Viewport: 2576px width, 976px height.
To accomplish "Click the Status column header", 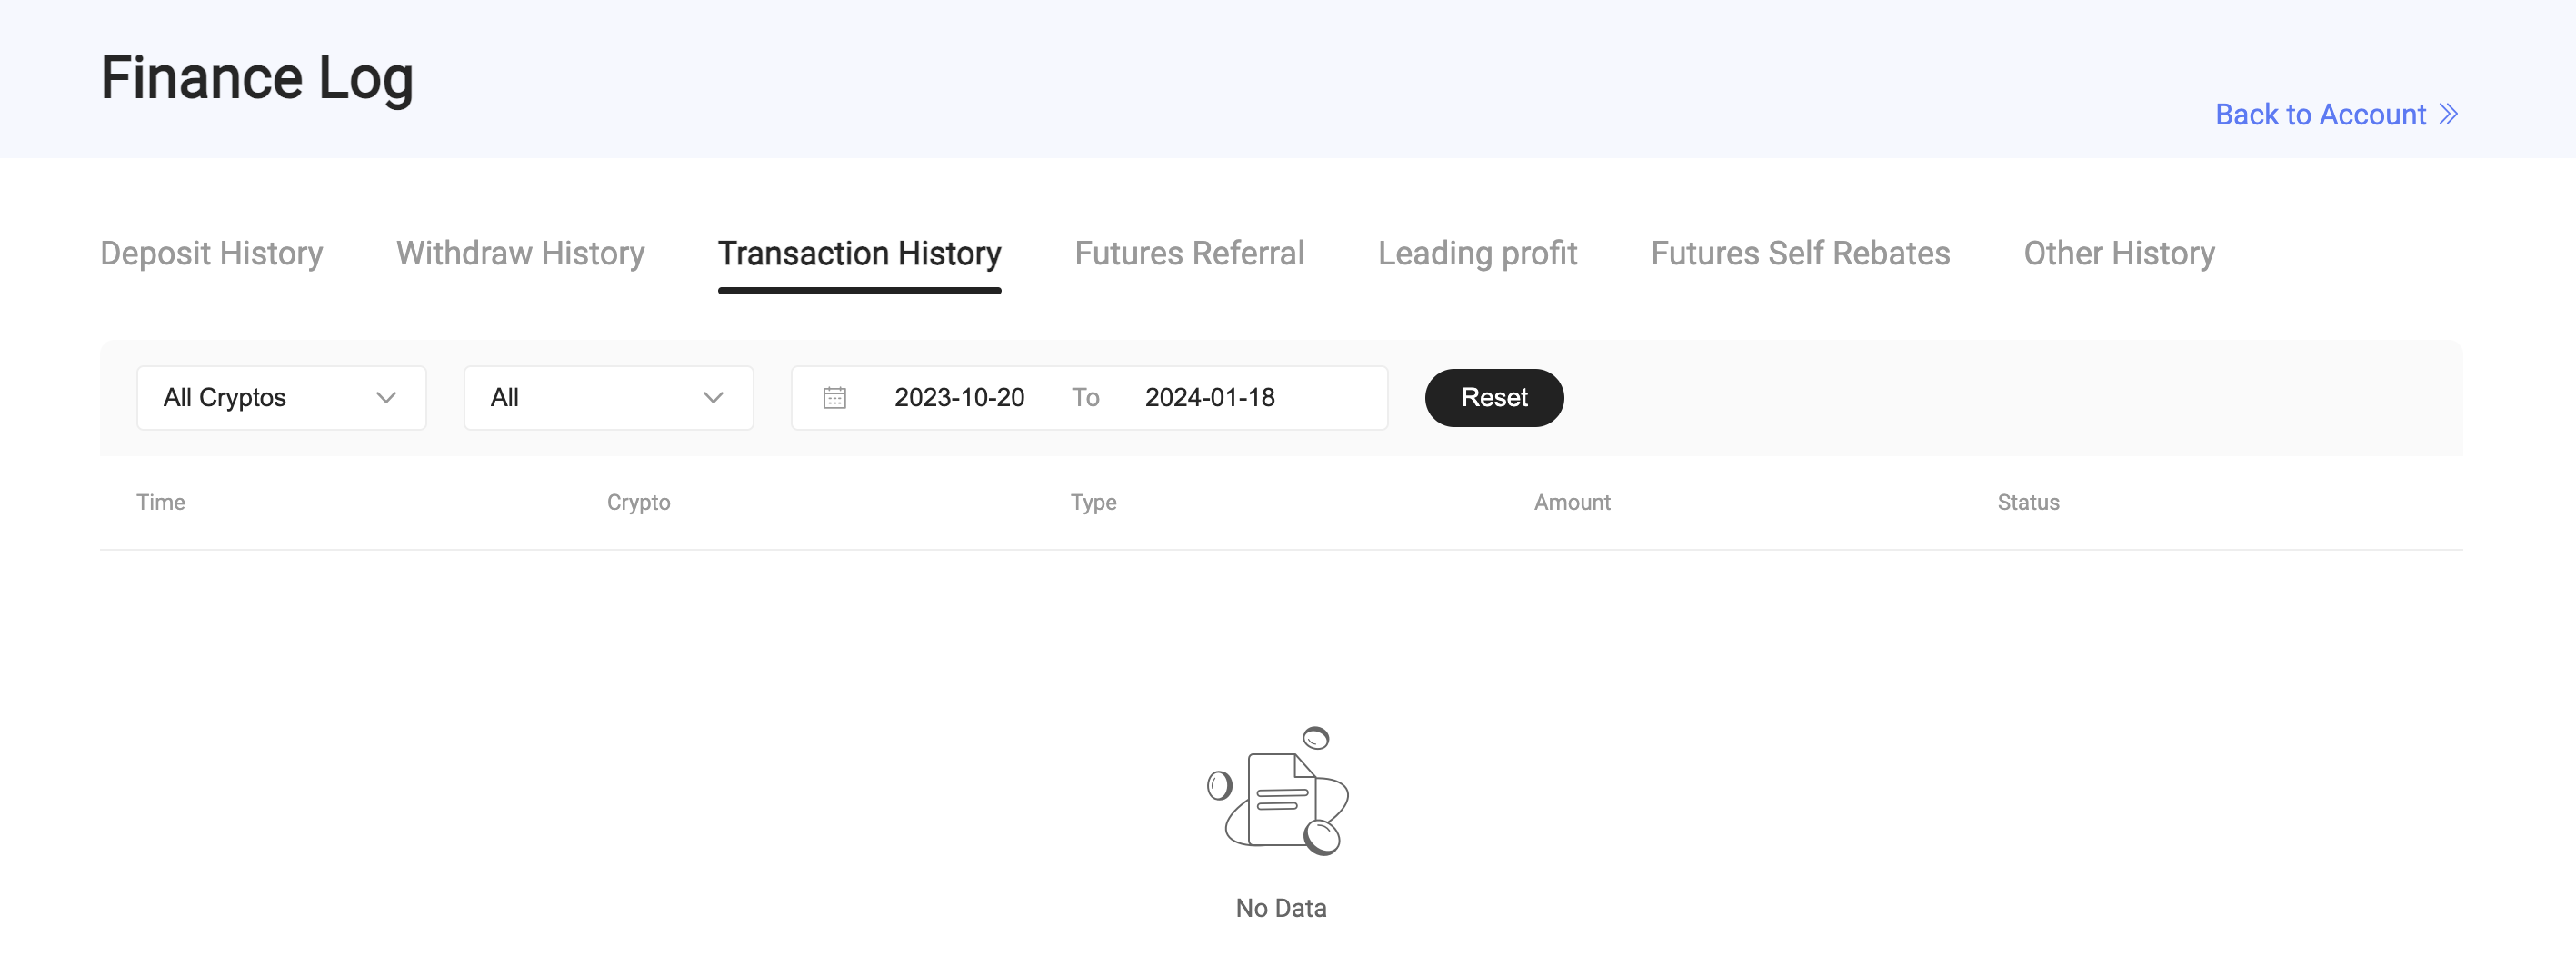I will tap(2028, 502).
